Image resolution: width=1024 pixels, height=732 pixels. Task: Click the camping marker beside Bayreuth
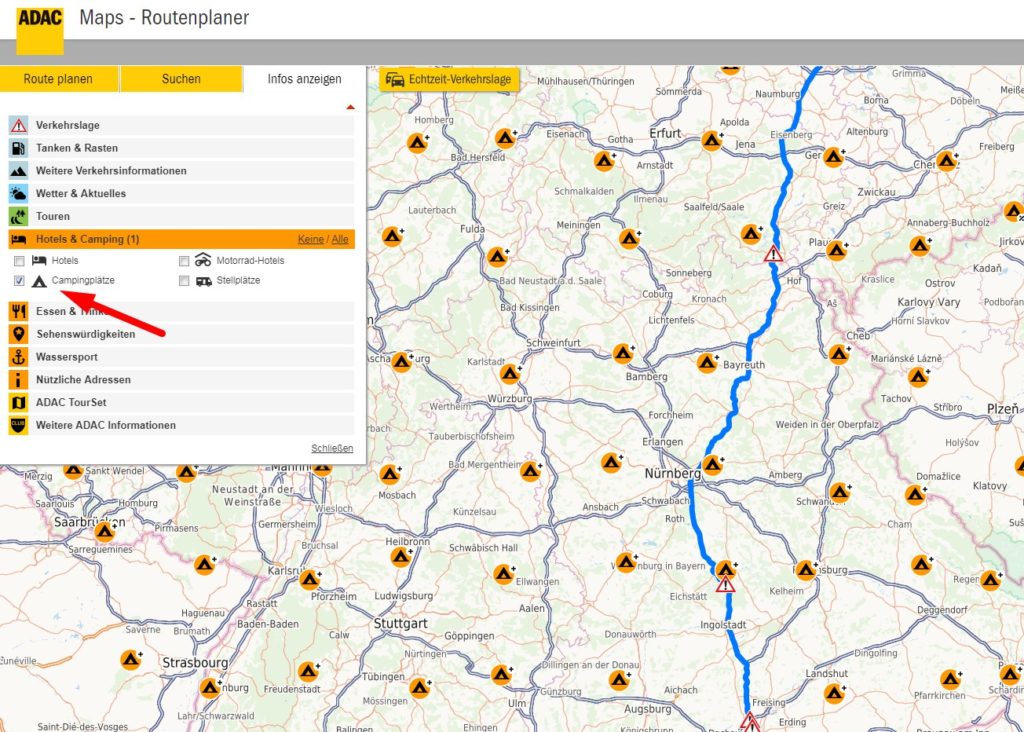coord(707,362)
